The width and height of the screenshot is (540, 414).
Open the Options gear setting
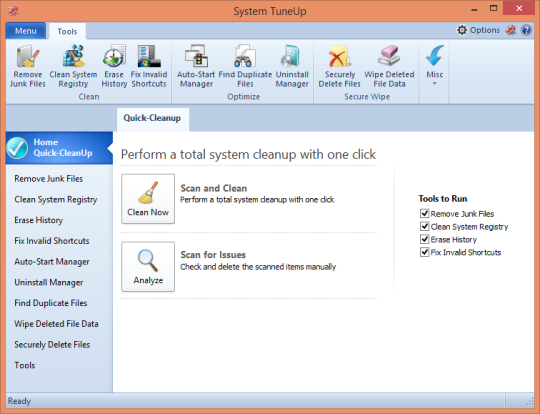tap(478, 30)
